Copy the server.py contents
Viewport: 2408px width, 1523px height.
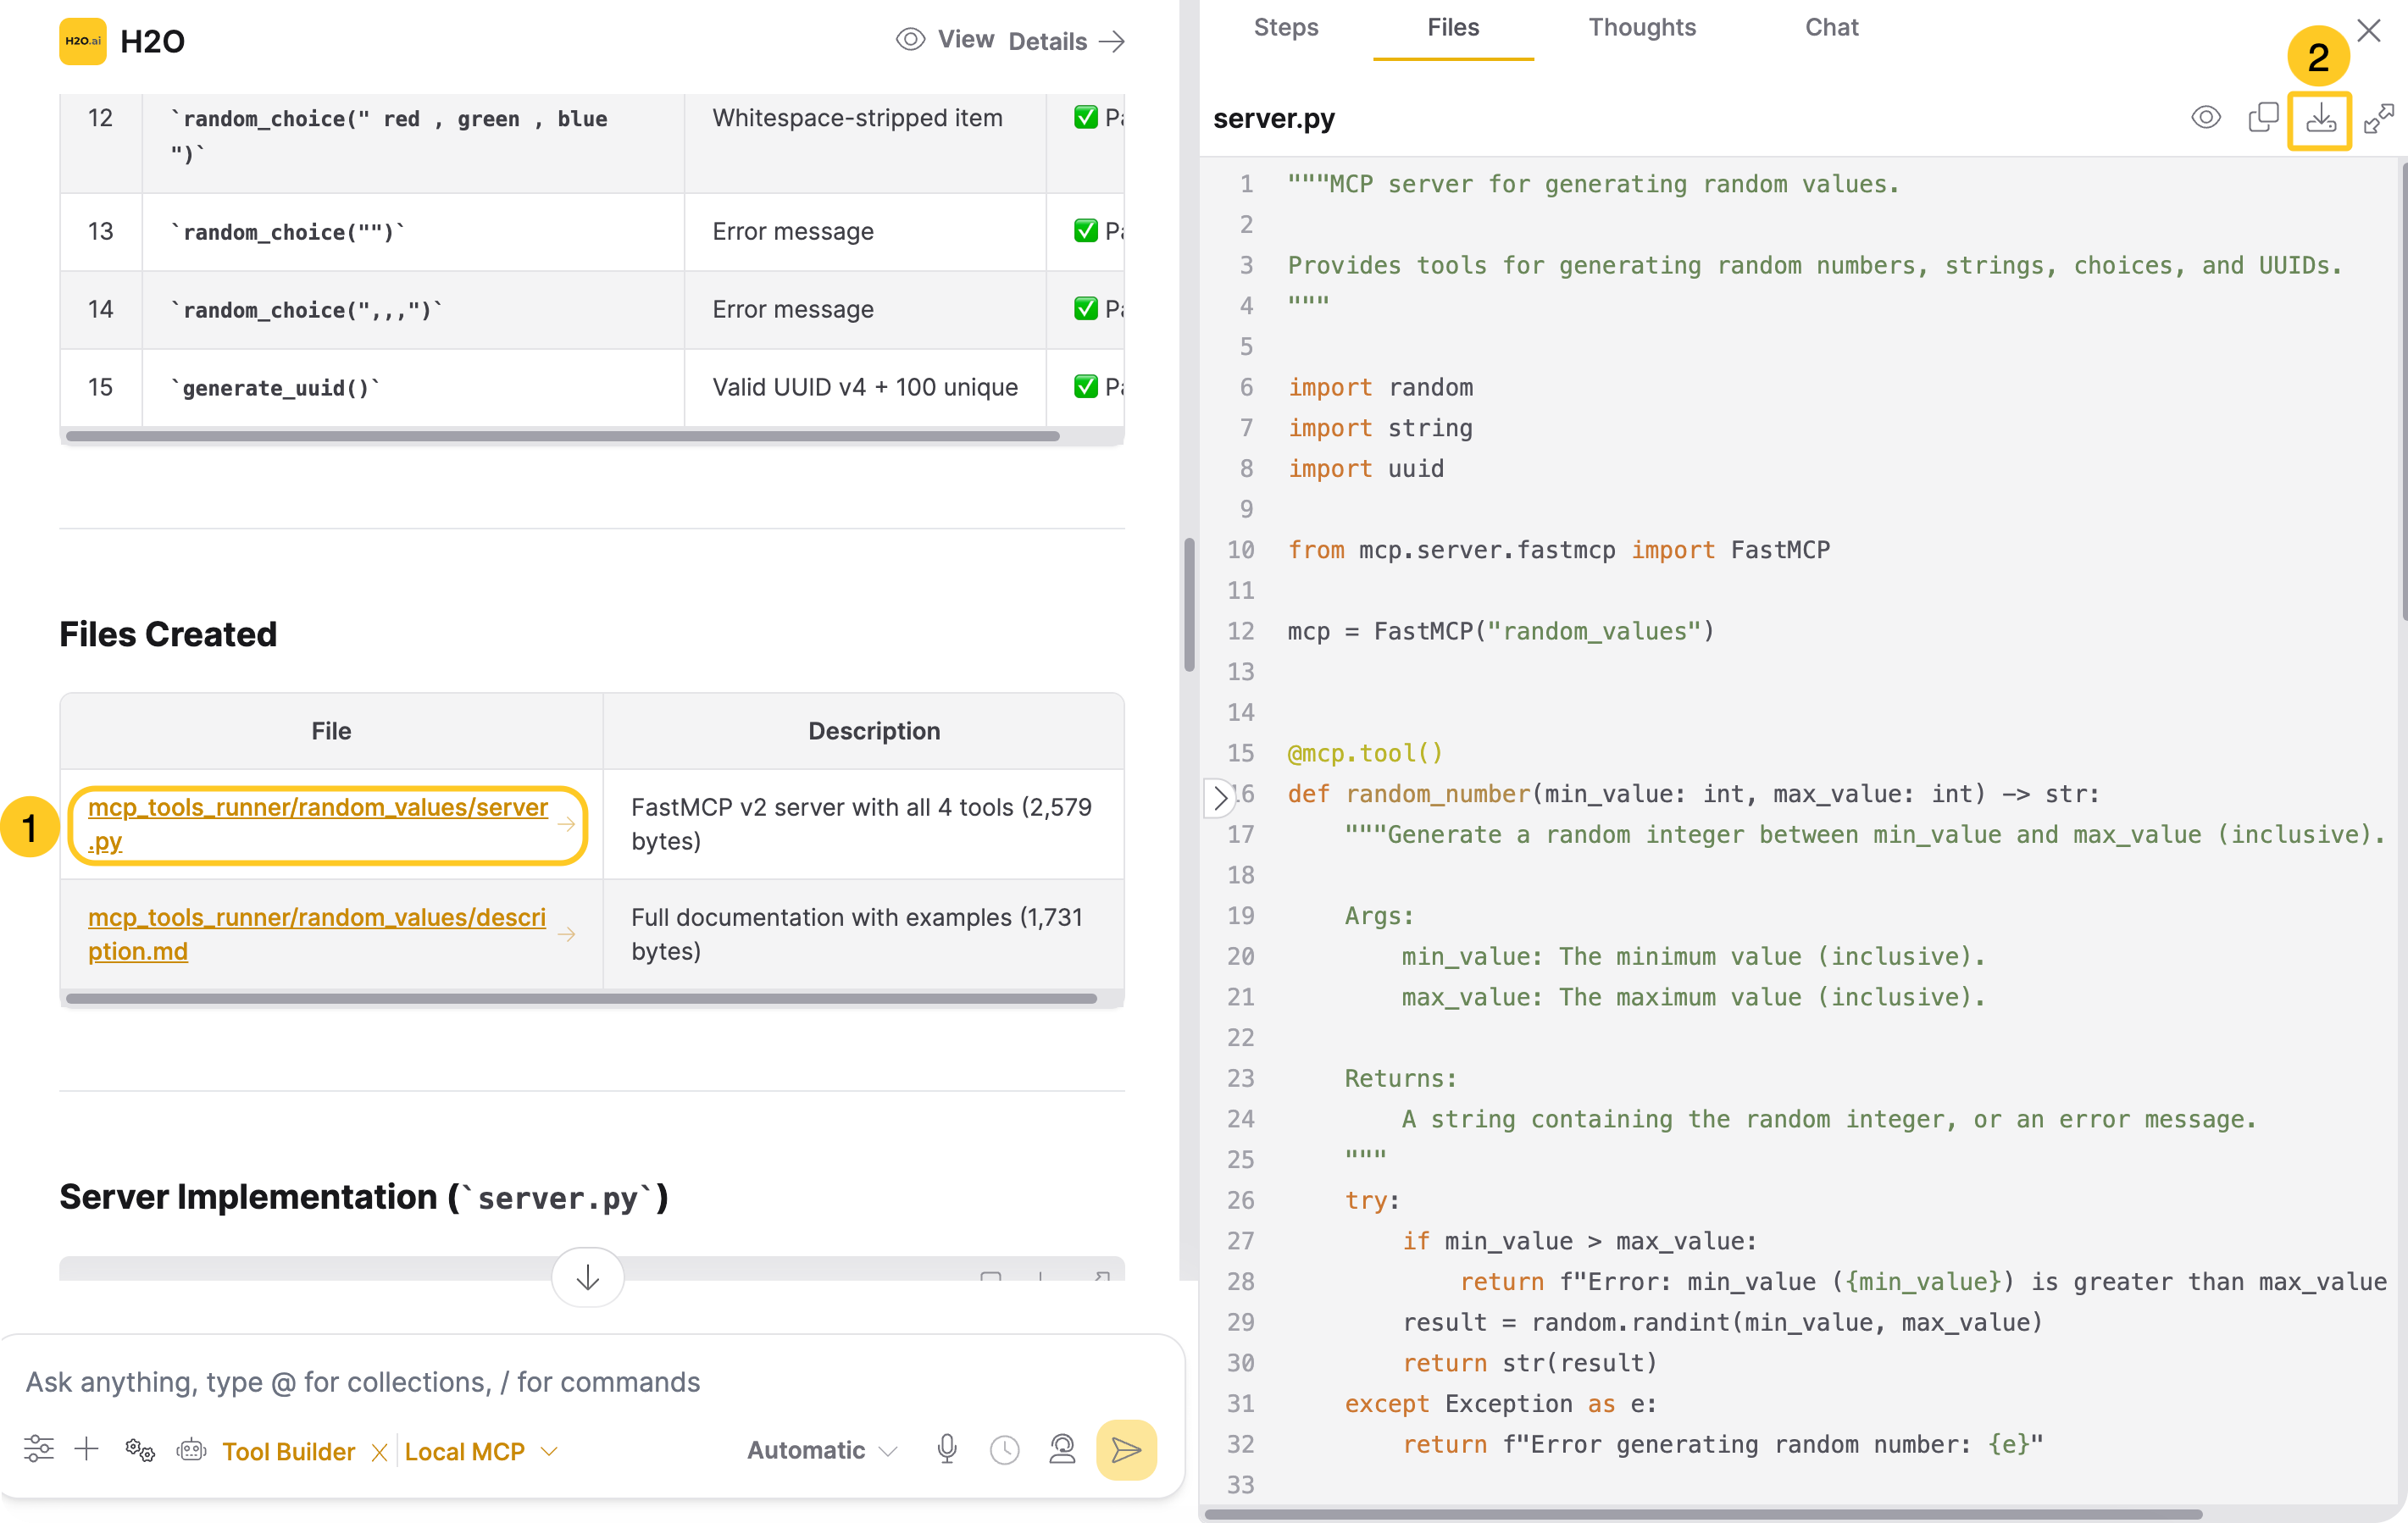[x=2262, y=118]
